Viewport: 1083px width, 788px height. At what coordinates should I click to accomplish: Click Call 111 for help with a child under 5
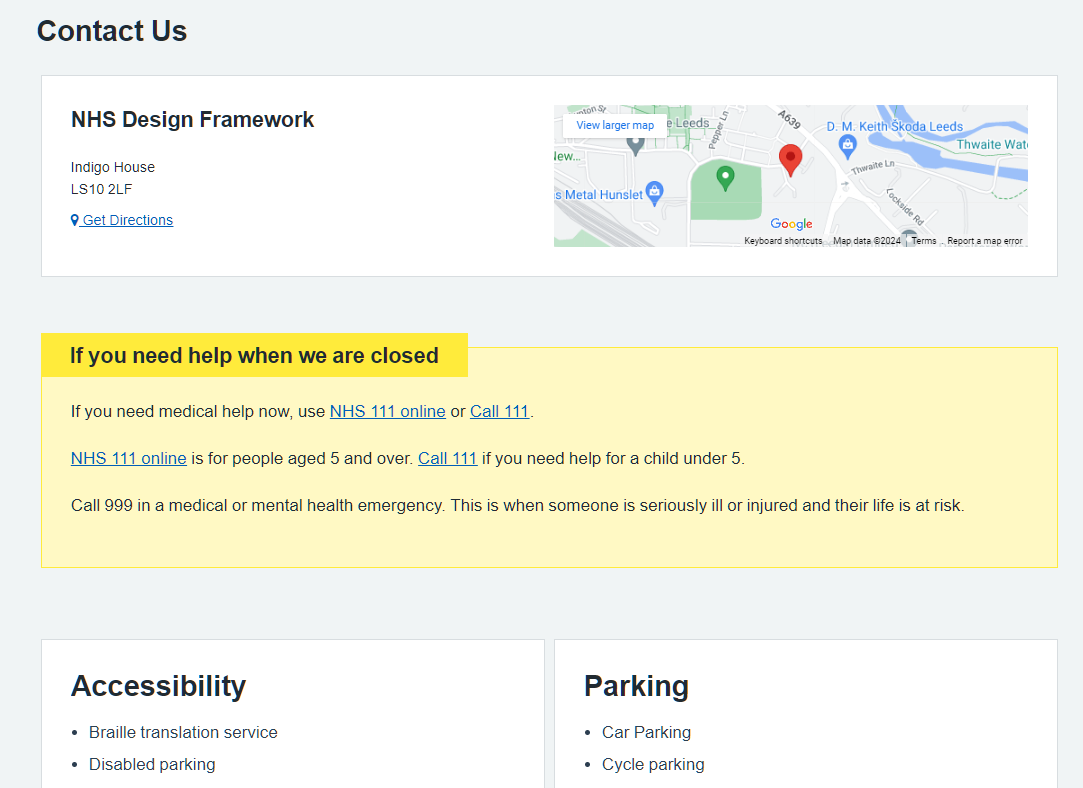click(447, 458)
